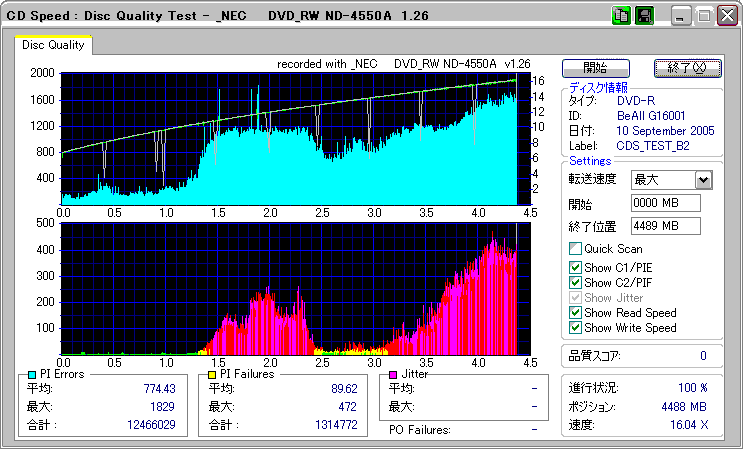Click the 開始 start position MB field
The width and height of the screenshot is (743, 449).
click(665, 203)
